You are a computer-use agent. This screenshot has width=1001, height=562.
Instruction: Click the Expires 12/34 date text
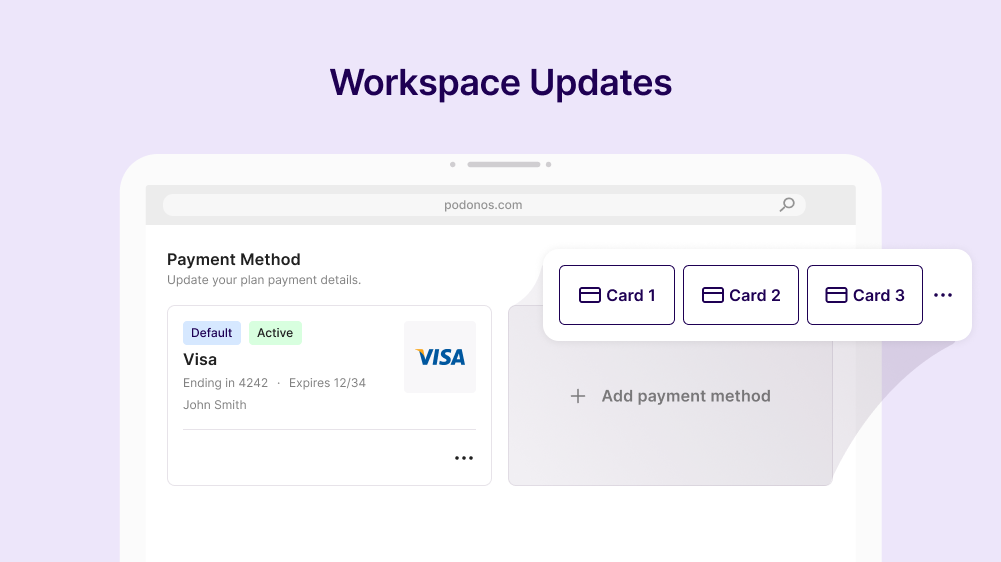(x=327, y=383)
